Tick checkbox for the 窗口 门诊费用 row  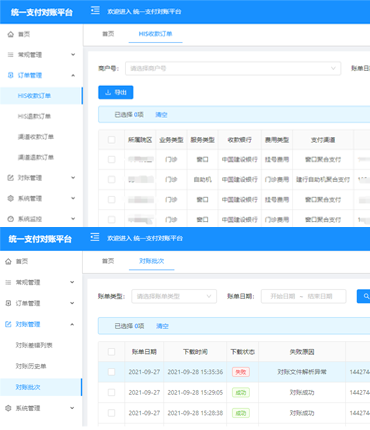112,220
